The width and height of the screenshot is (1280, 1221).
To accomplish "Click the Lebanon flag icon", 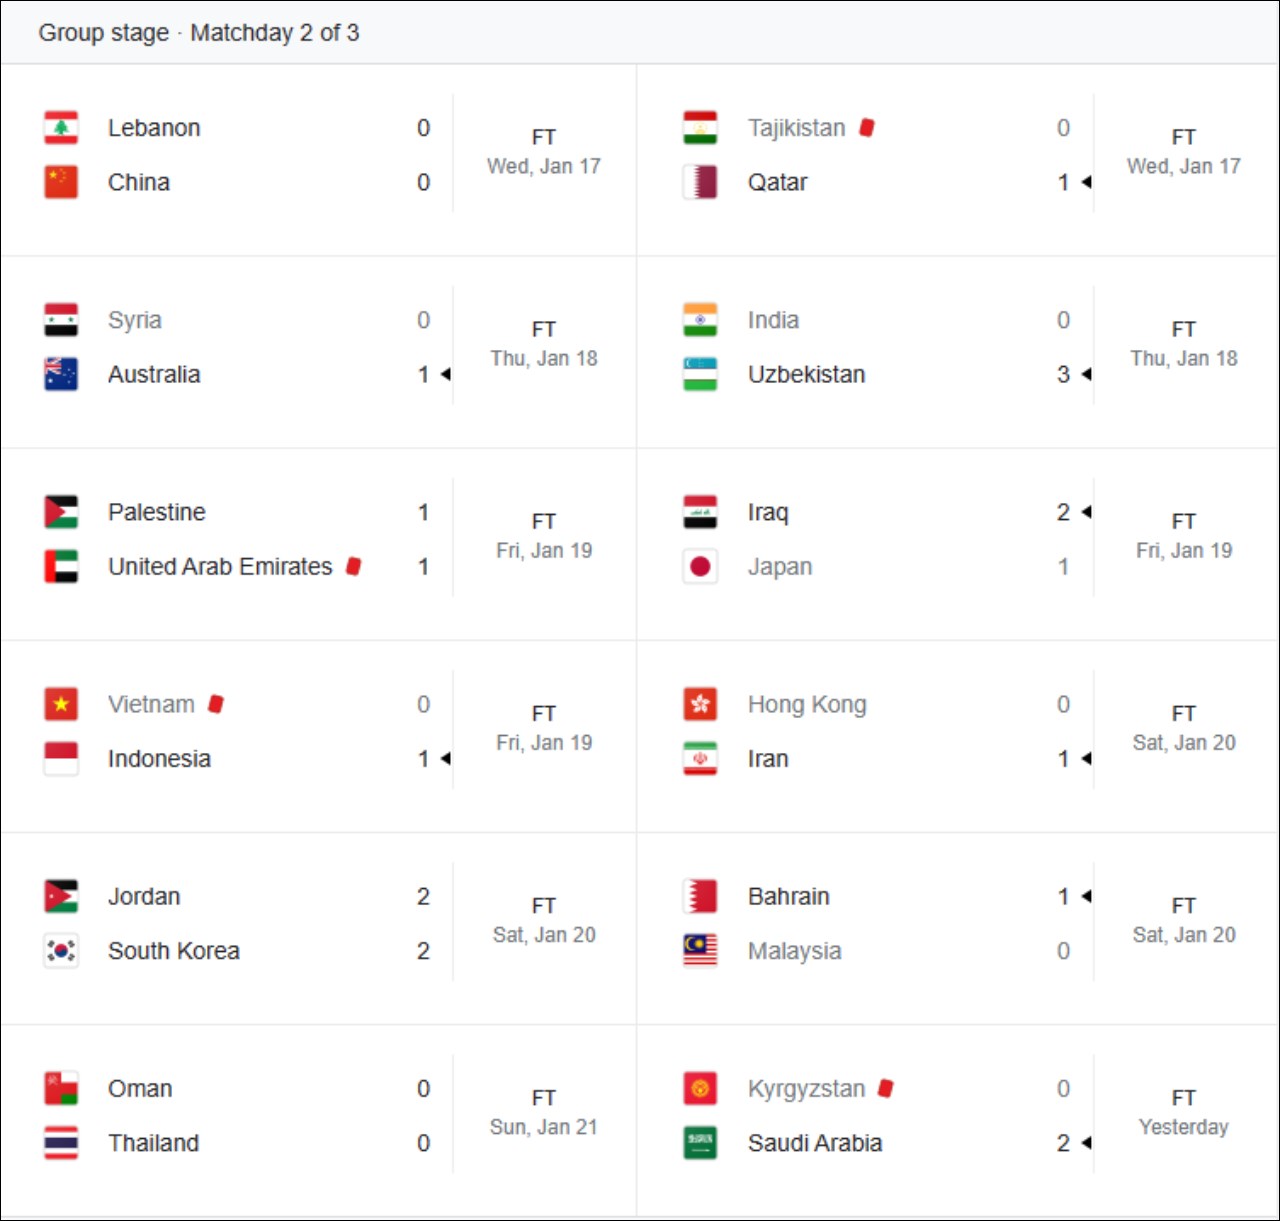I will pyautogui.click(x=60, y=128).
